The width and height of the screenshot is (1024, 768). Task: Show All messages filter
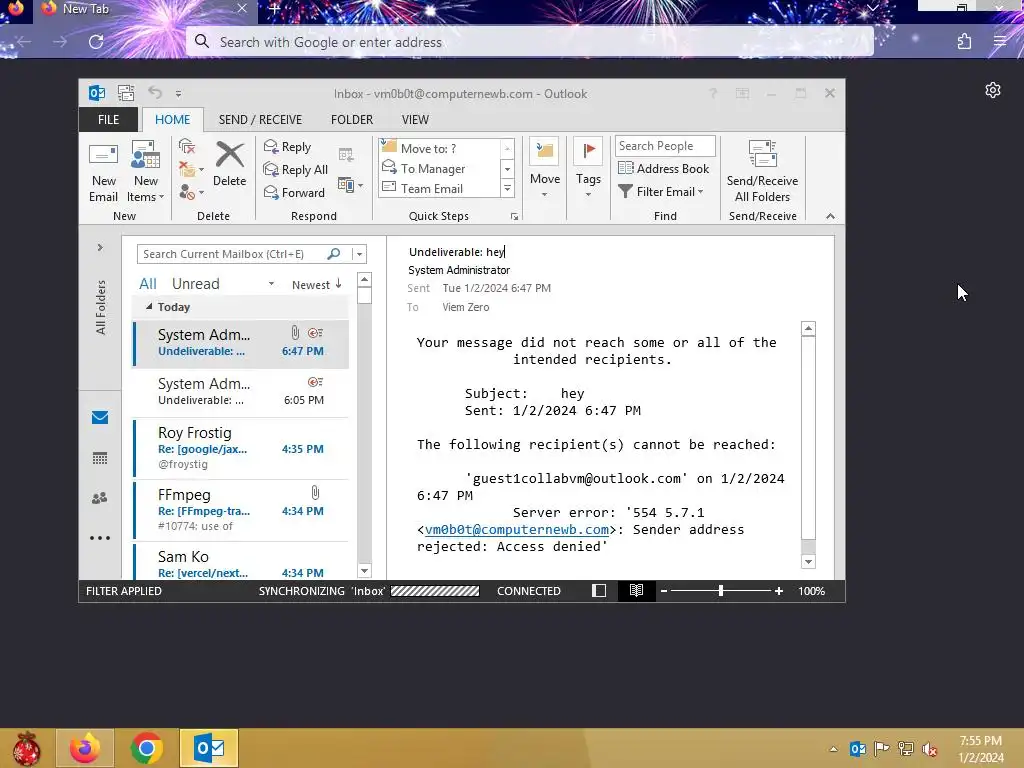point(148,284)
